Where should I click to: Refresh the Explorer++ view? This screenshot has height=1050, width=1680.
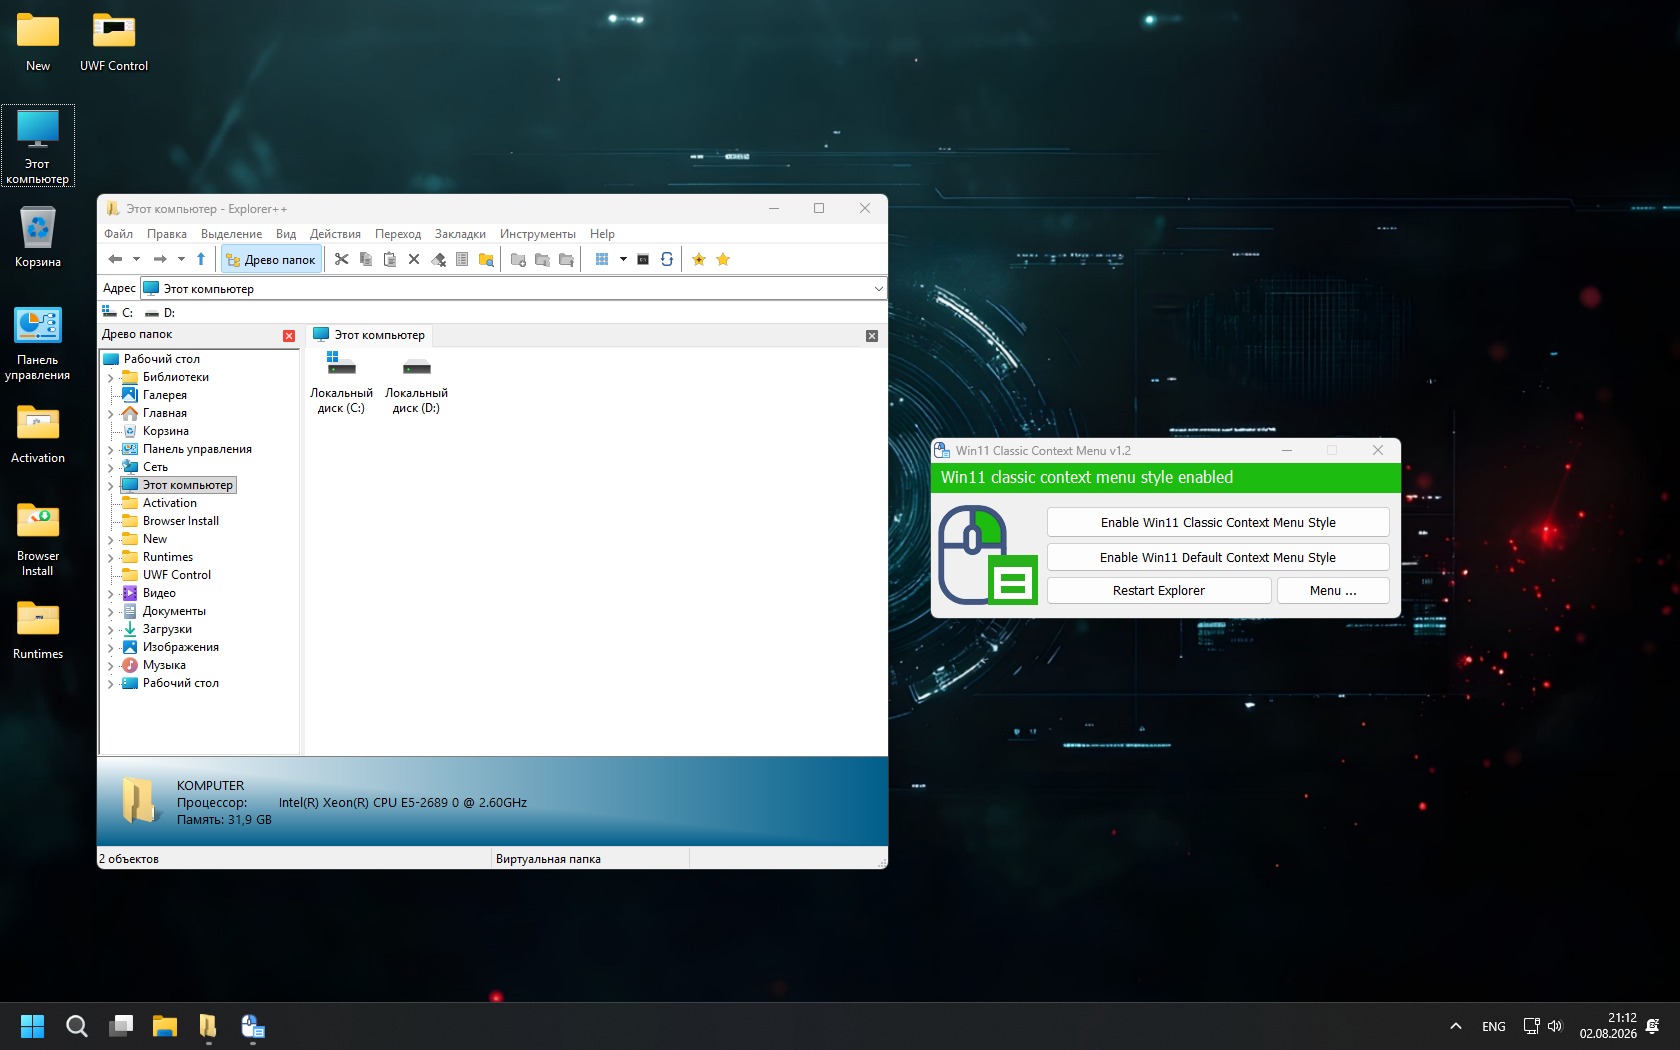[667, 259]
